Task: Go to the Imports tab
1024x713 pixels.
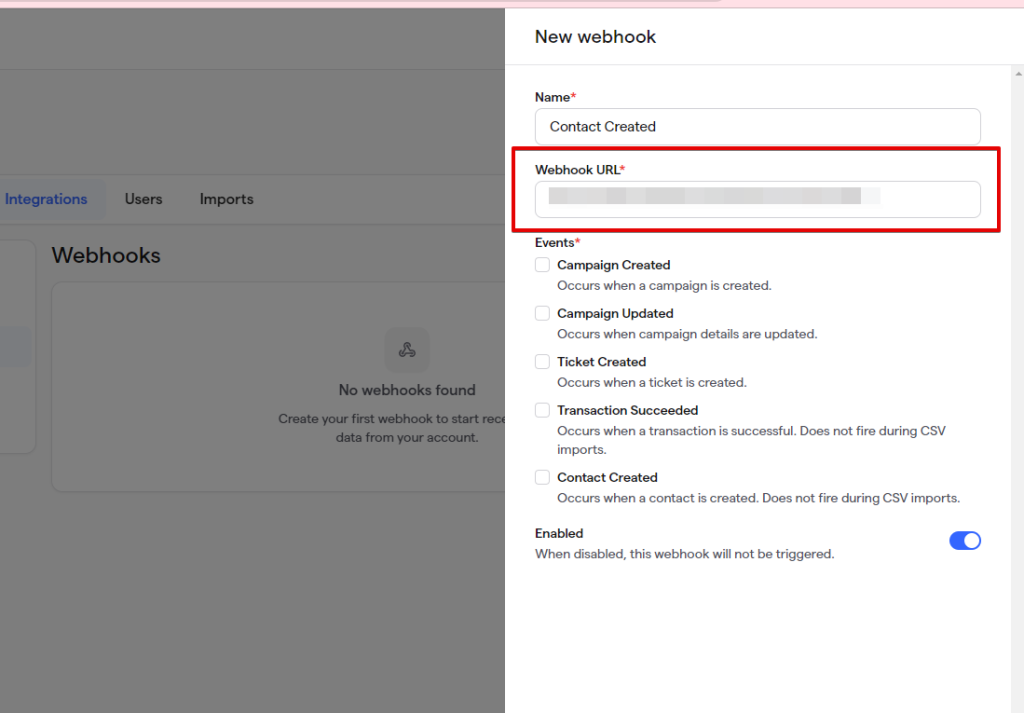Action: coord(226,199)
